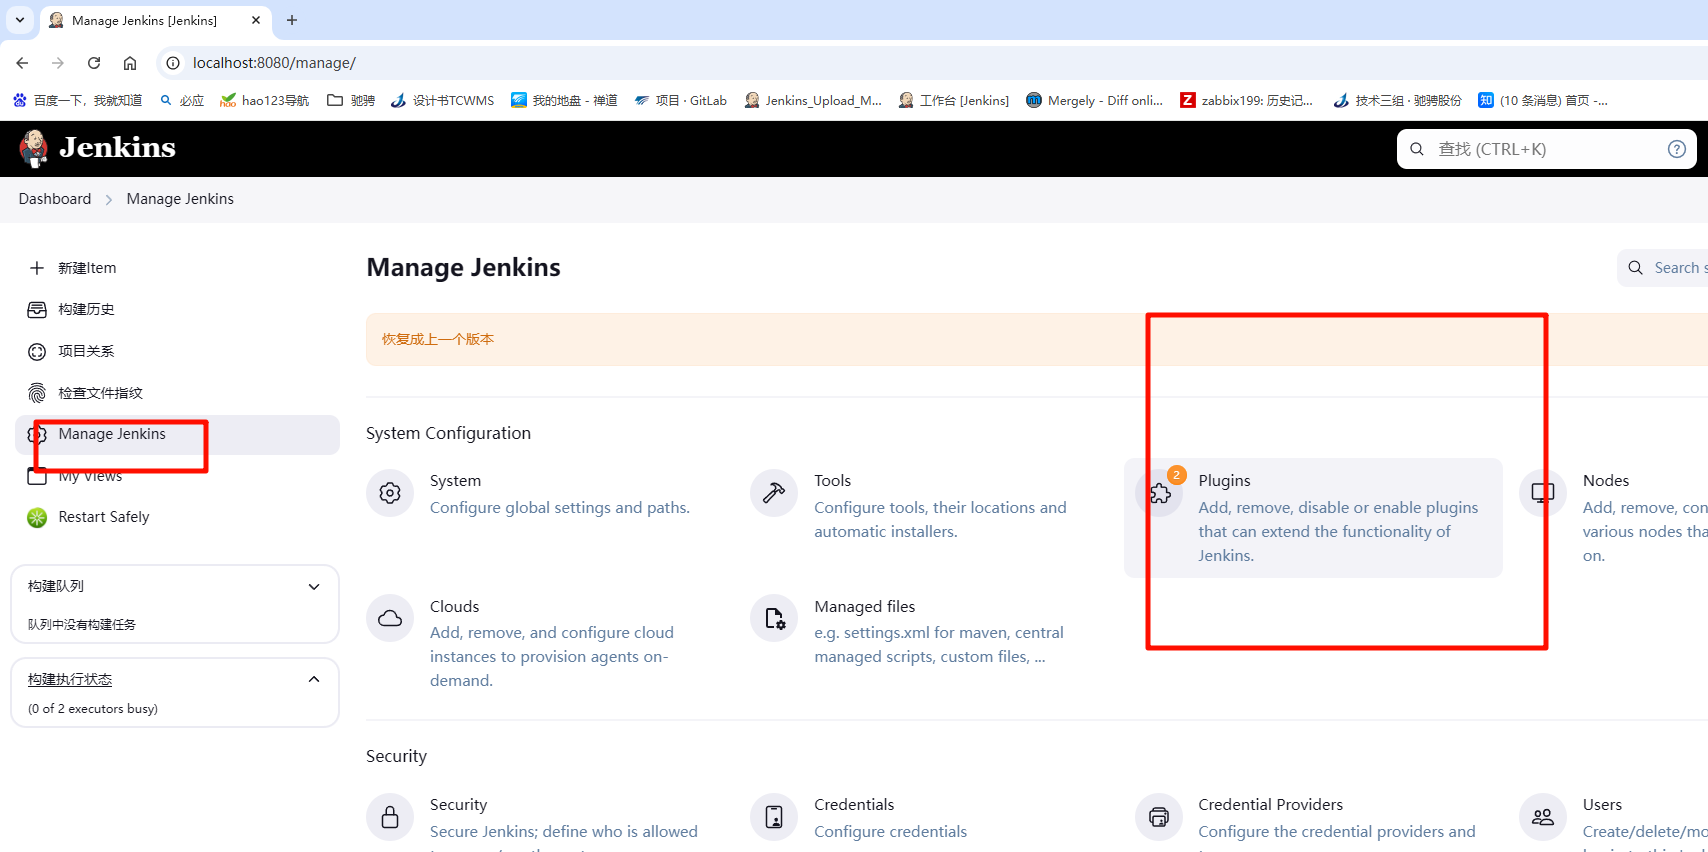Click the 项目关系 sidebar icon
The height and width of the screenshot is (852, 1708).
37,352
